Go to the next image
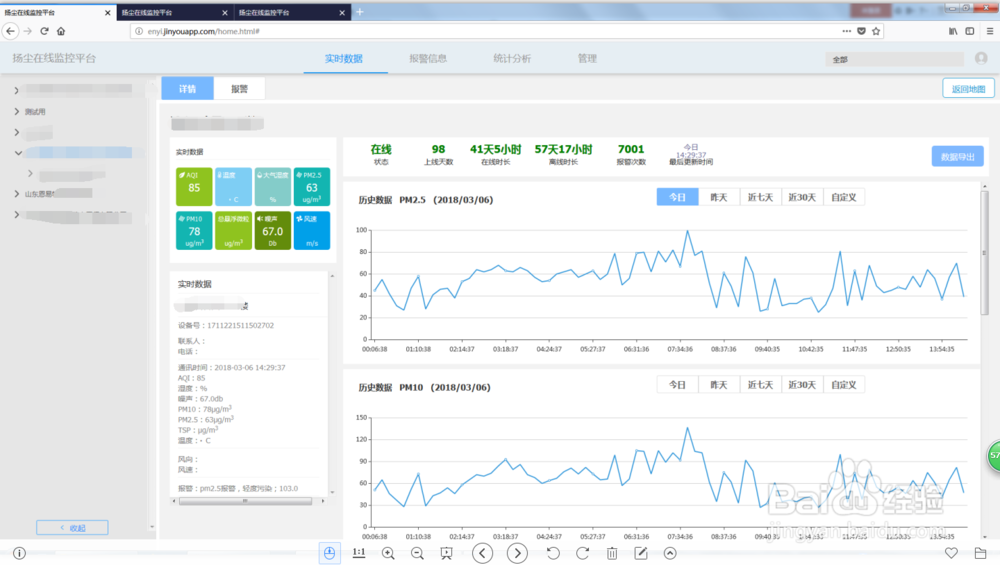Image resolution: width=1000 pixels, height=565 pixels. tap(517, 554)
